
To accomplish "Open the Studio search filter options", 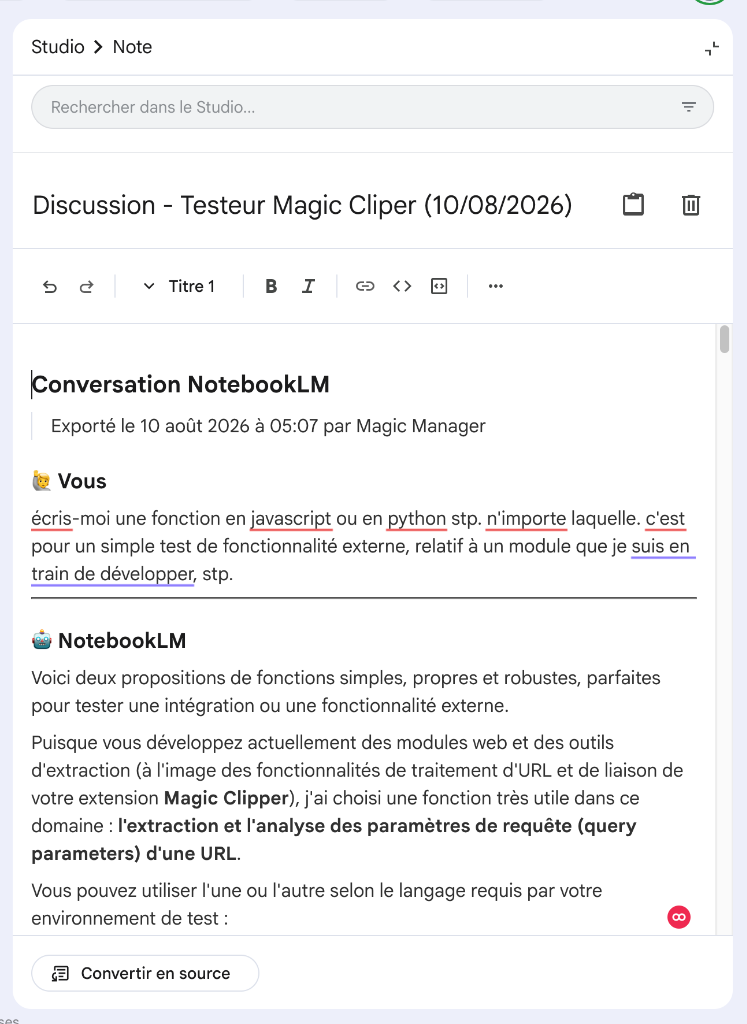I will [x=688, y=107].
